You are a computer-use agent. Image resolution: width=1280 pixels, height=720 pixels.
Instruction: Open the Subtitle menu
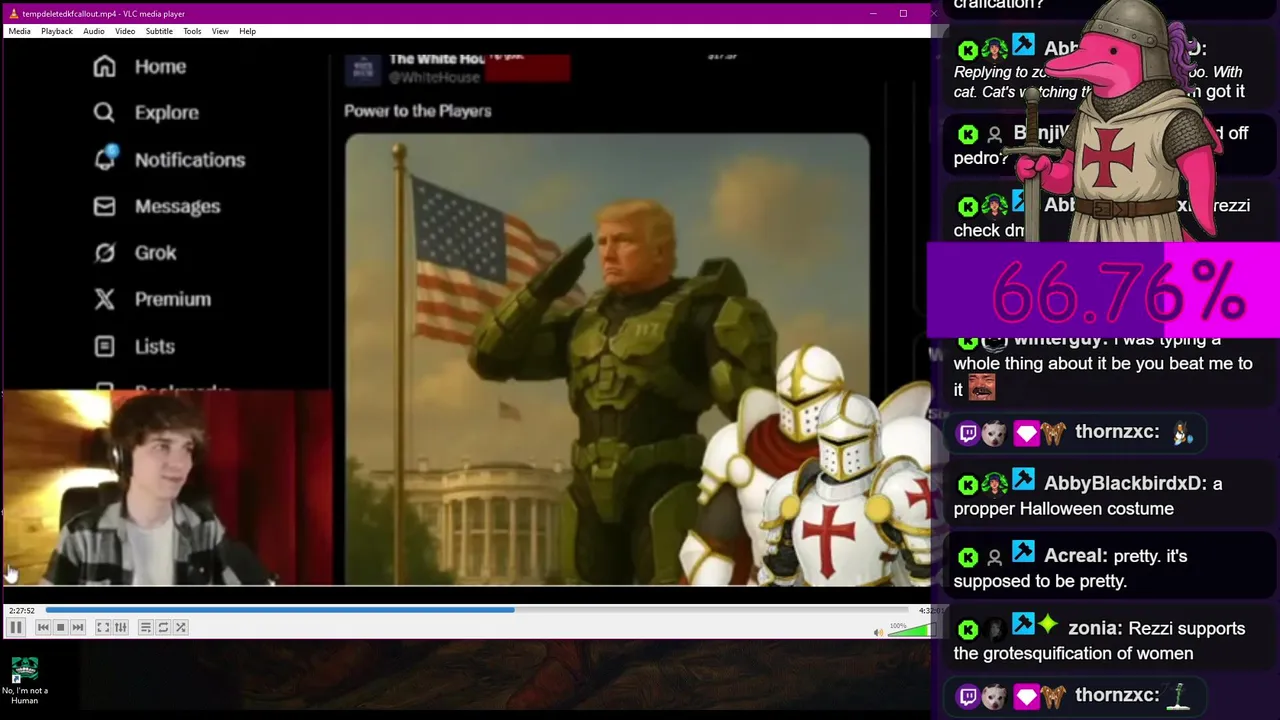[159, 31]
